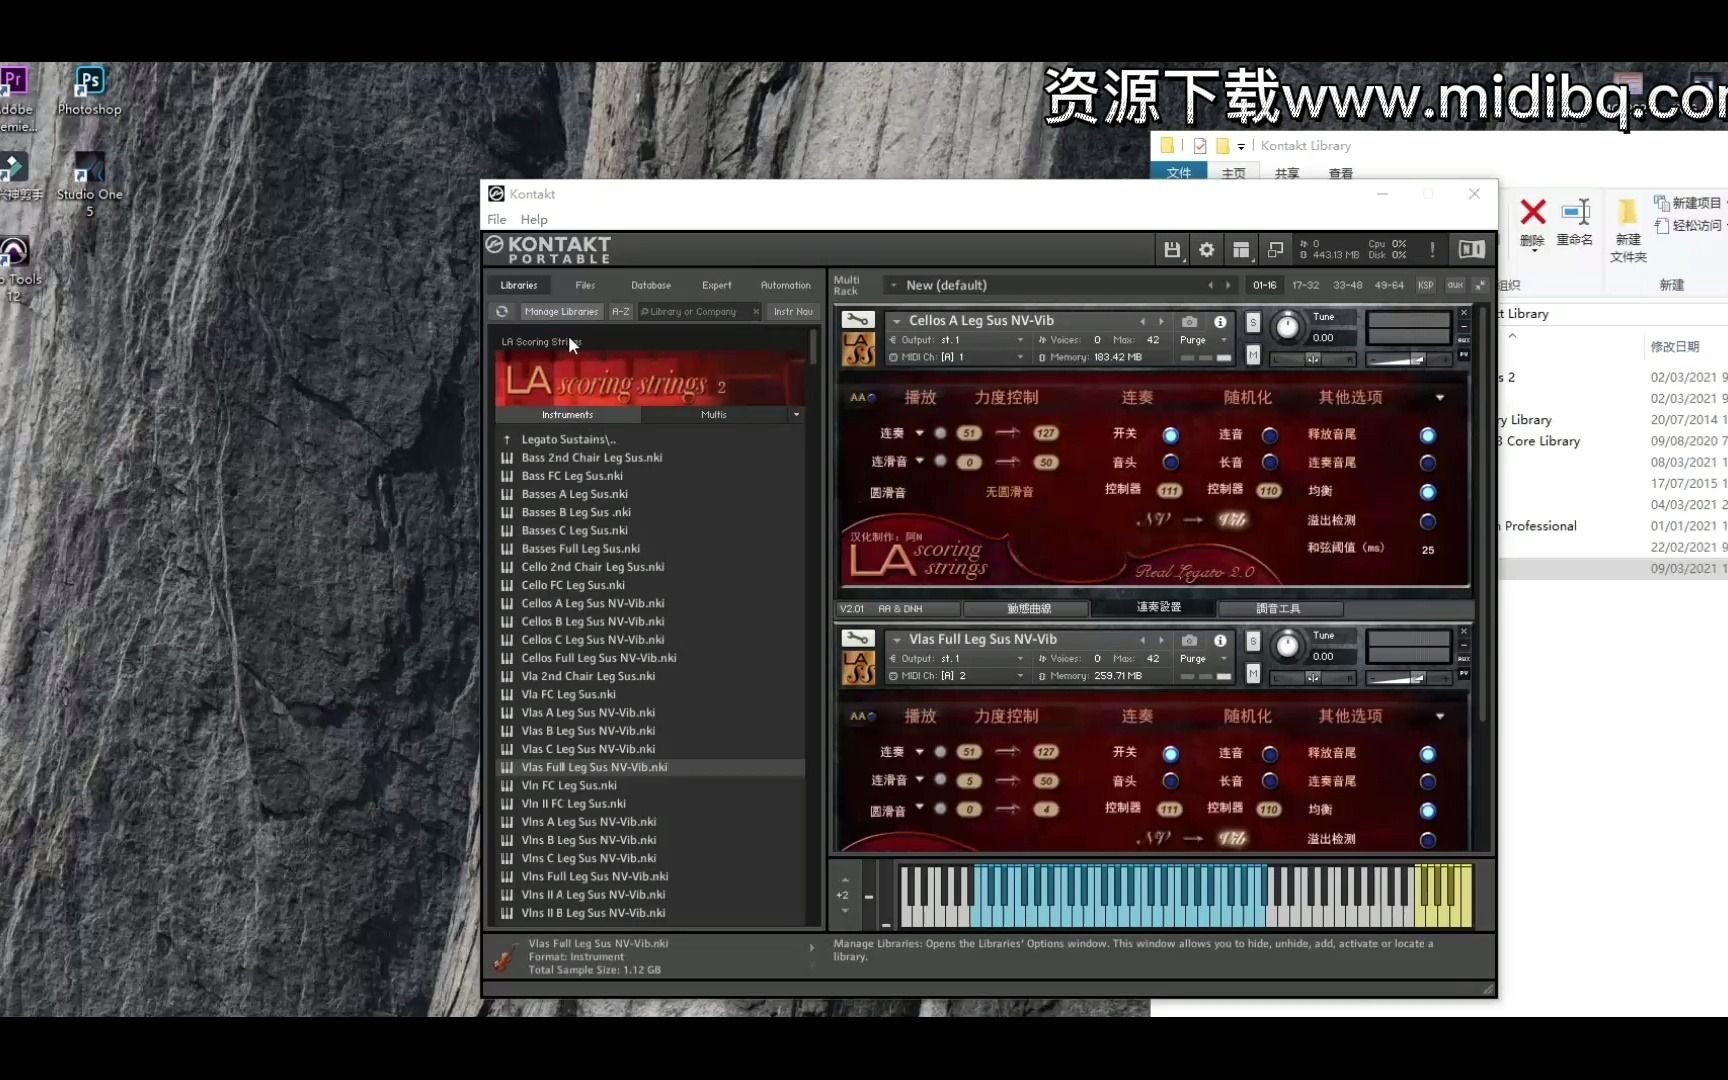Click Instr Nav button

point(793,312)
